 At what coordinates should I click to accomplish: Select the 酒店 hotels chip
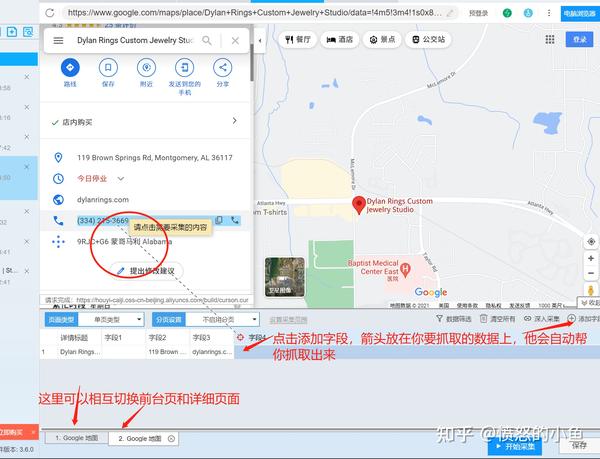pos(339,39)
